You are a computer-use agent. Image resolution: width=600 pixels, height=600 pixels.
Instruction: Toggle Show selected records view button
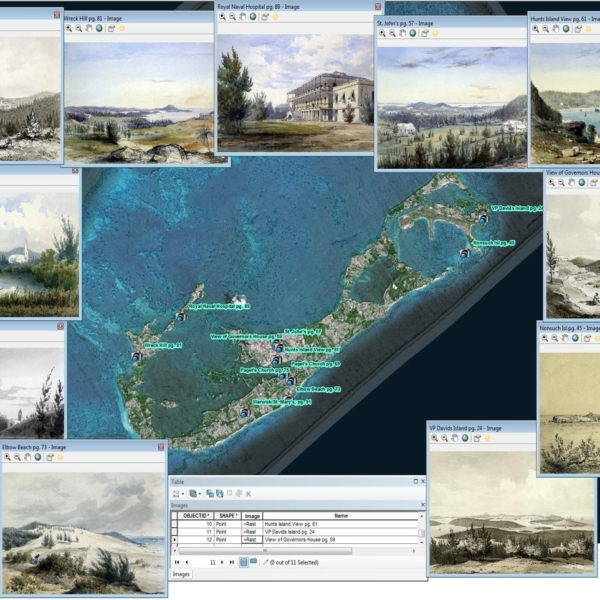pos(254,563)
